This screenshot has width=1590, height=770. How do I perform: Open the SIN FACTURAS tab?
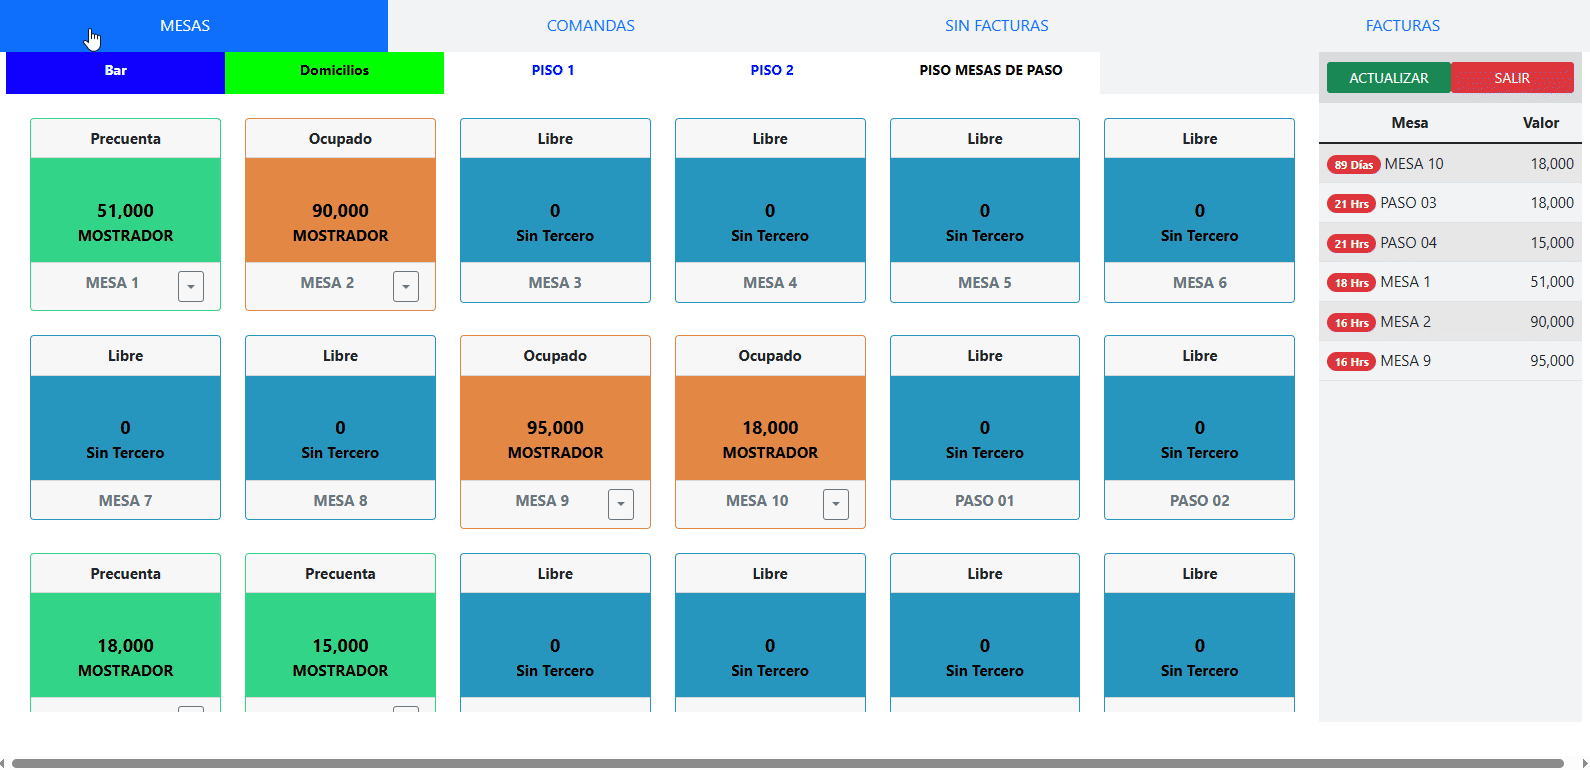(996, 26)
